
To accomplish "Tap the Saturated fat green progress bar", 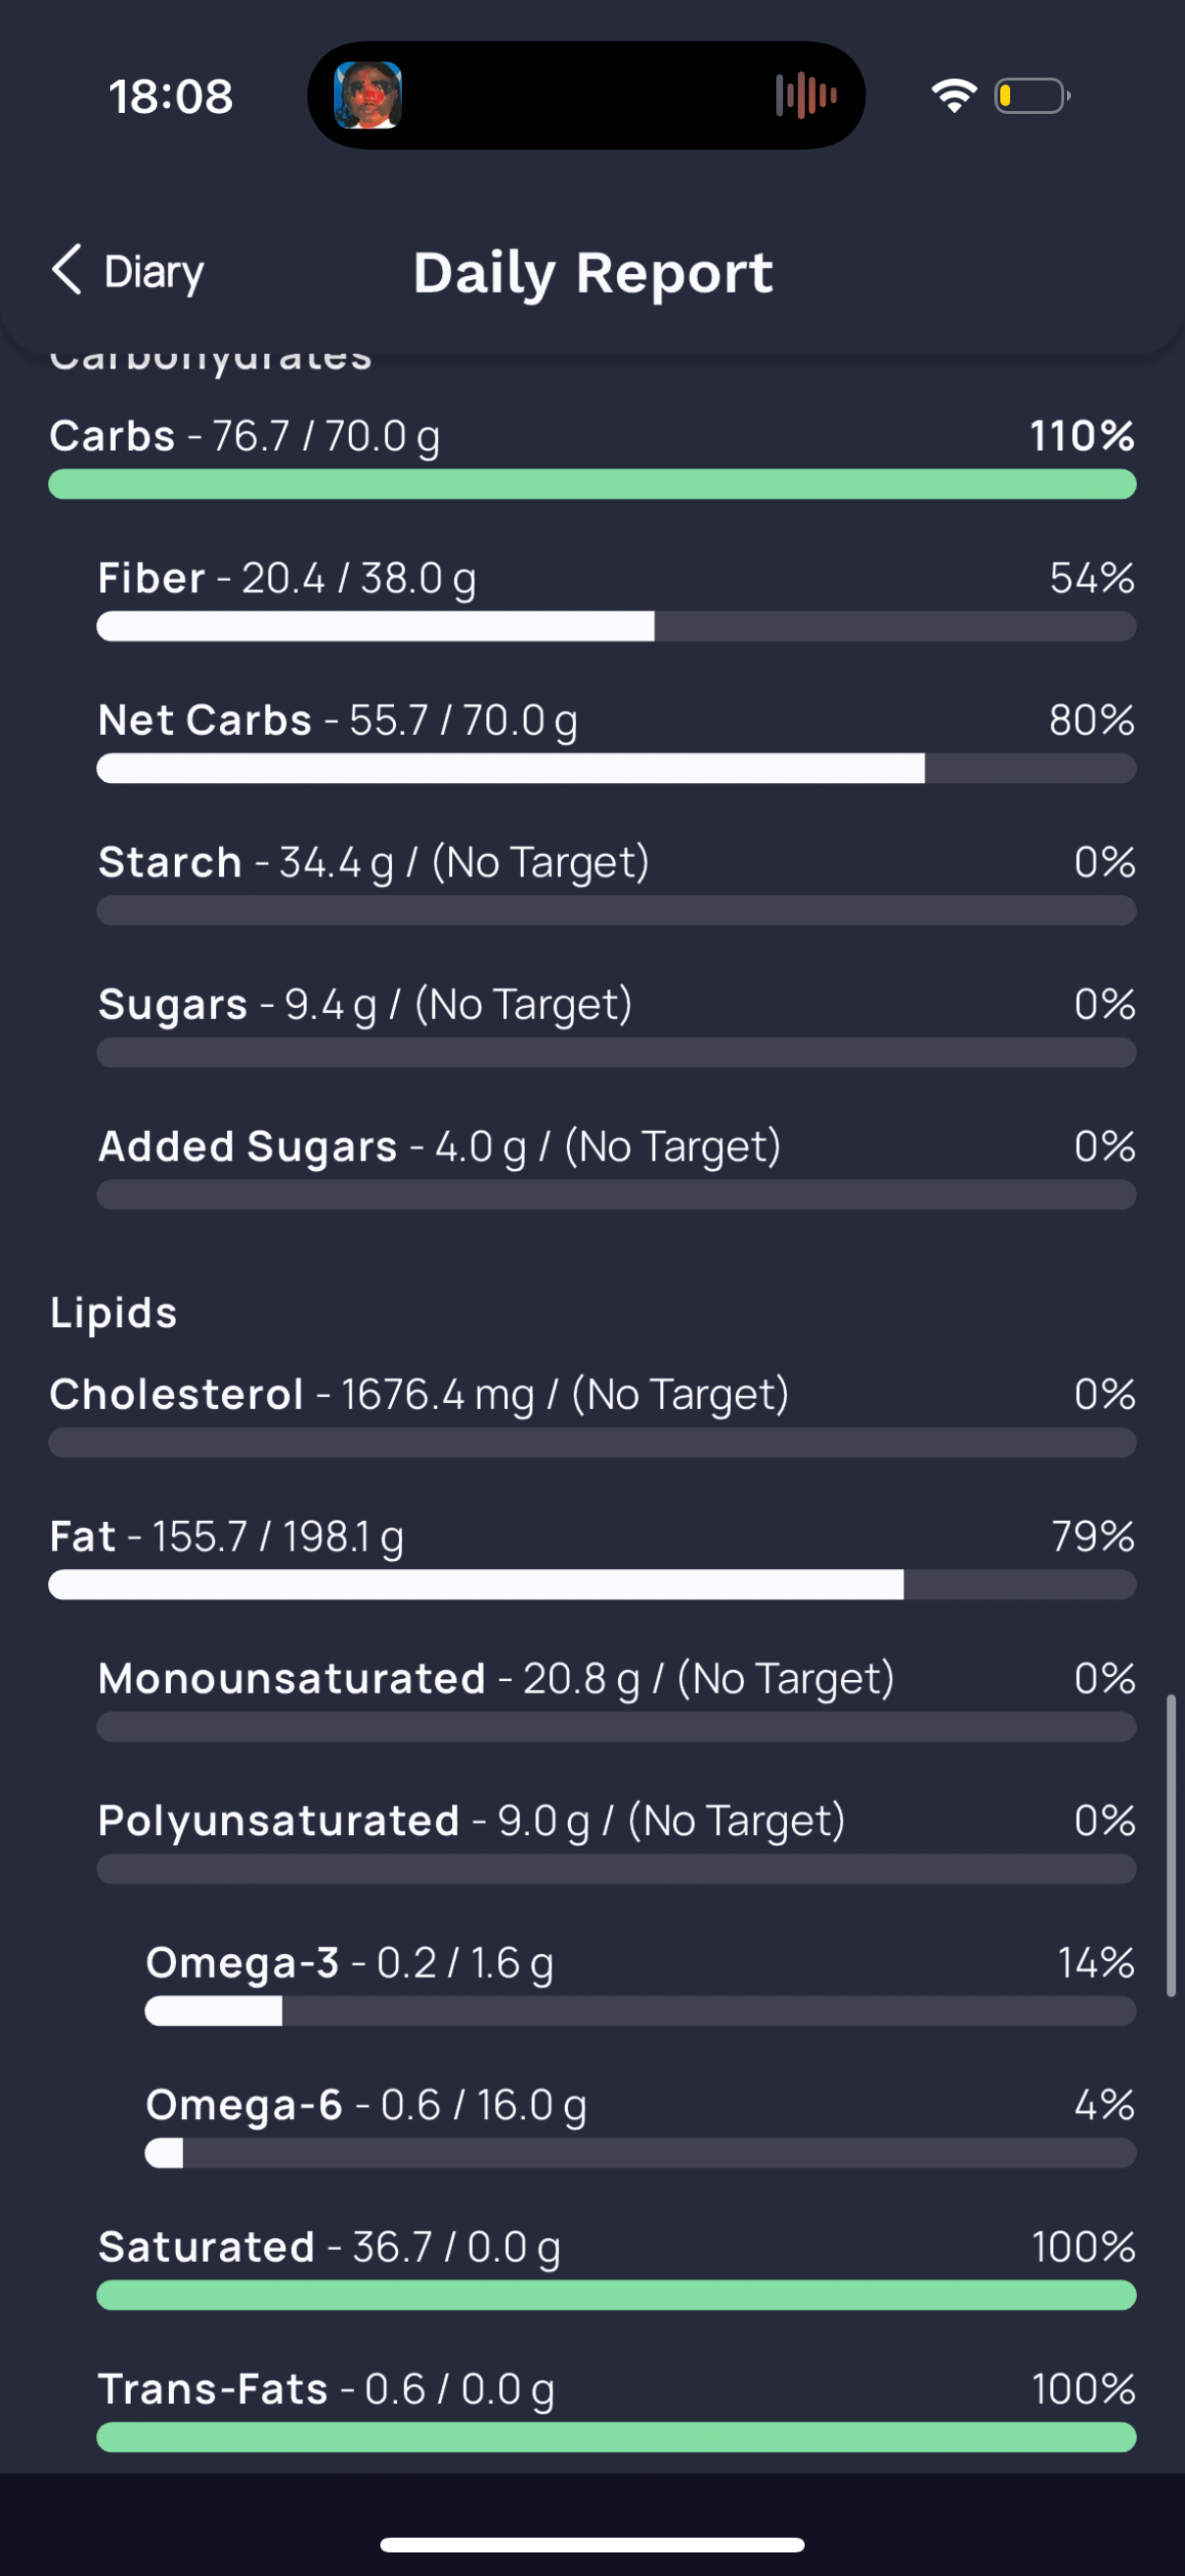I will point(616,2295).
